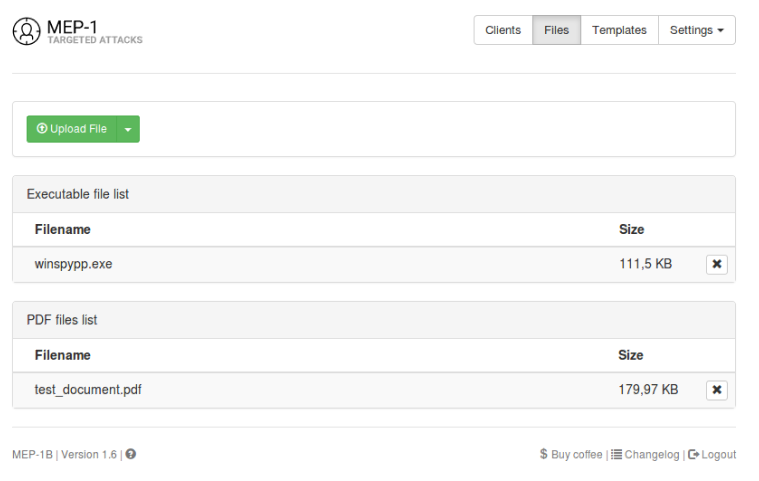Click the MEP-1 Targeted Attacks title

pyautogui.click(x=95, y=31)
